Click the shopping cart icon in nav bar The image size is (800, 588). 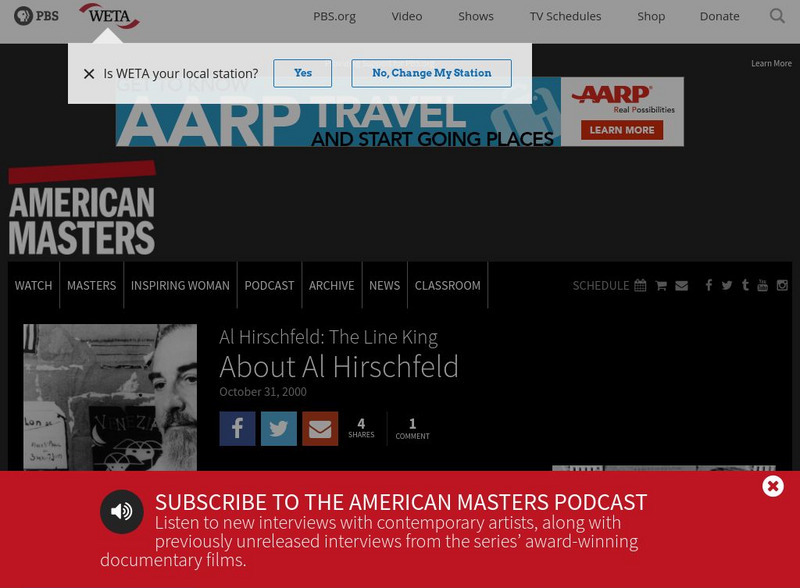(661, 285)
